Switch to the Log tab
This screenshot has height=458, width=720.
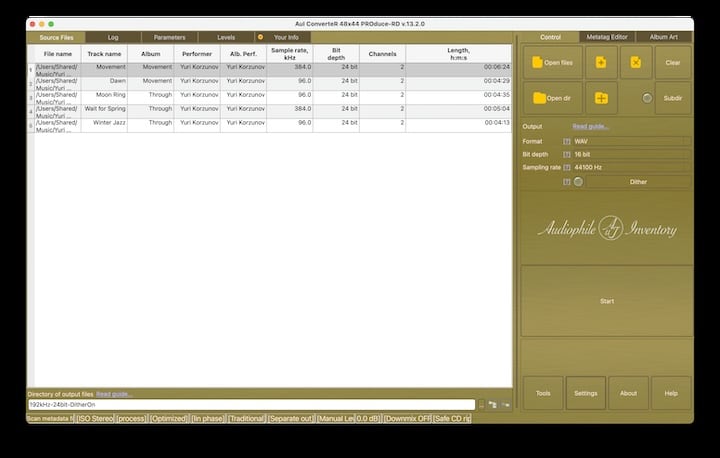[x=113, y=37]
